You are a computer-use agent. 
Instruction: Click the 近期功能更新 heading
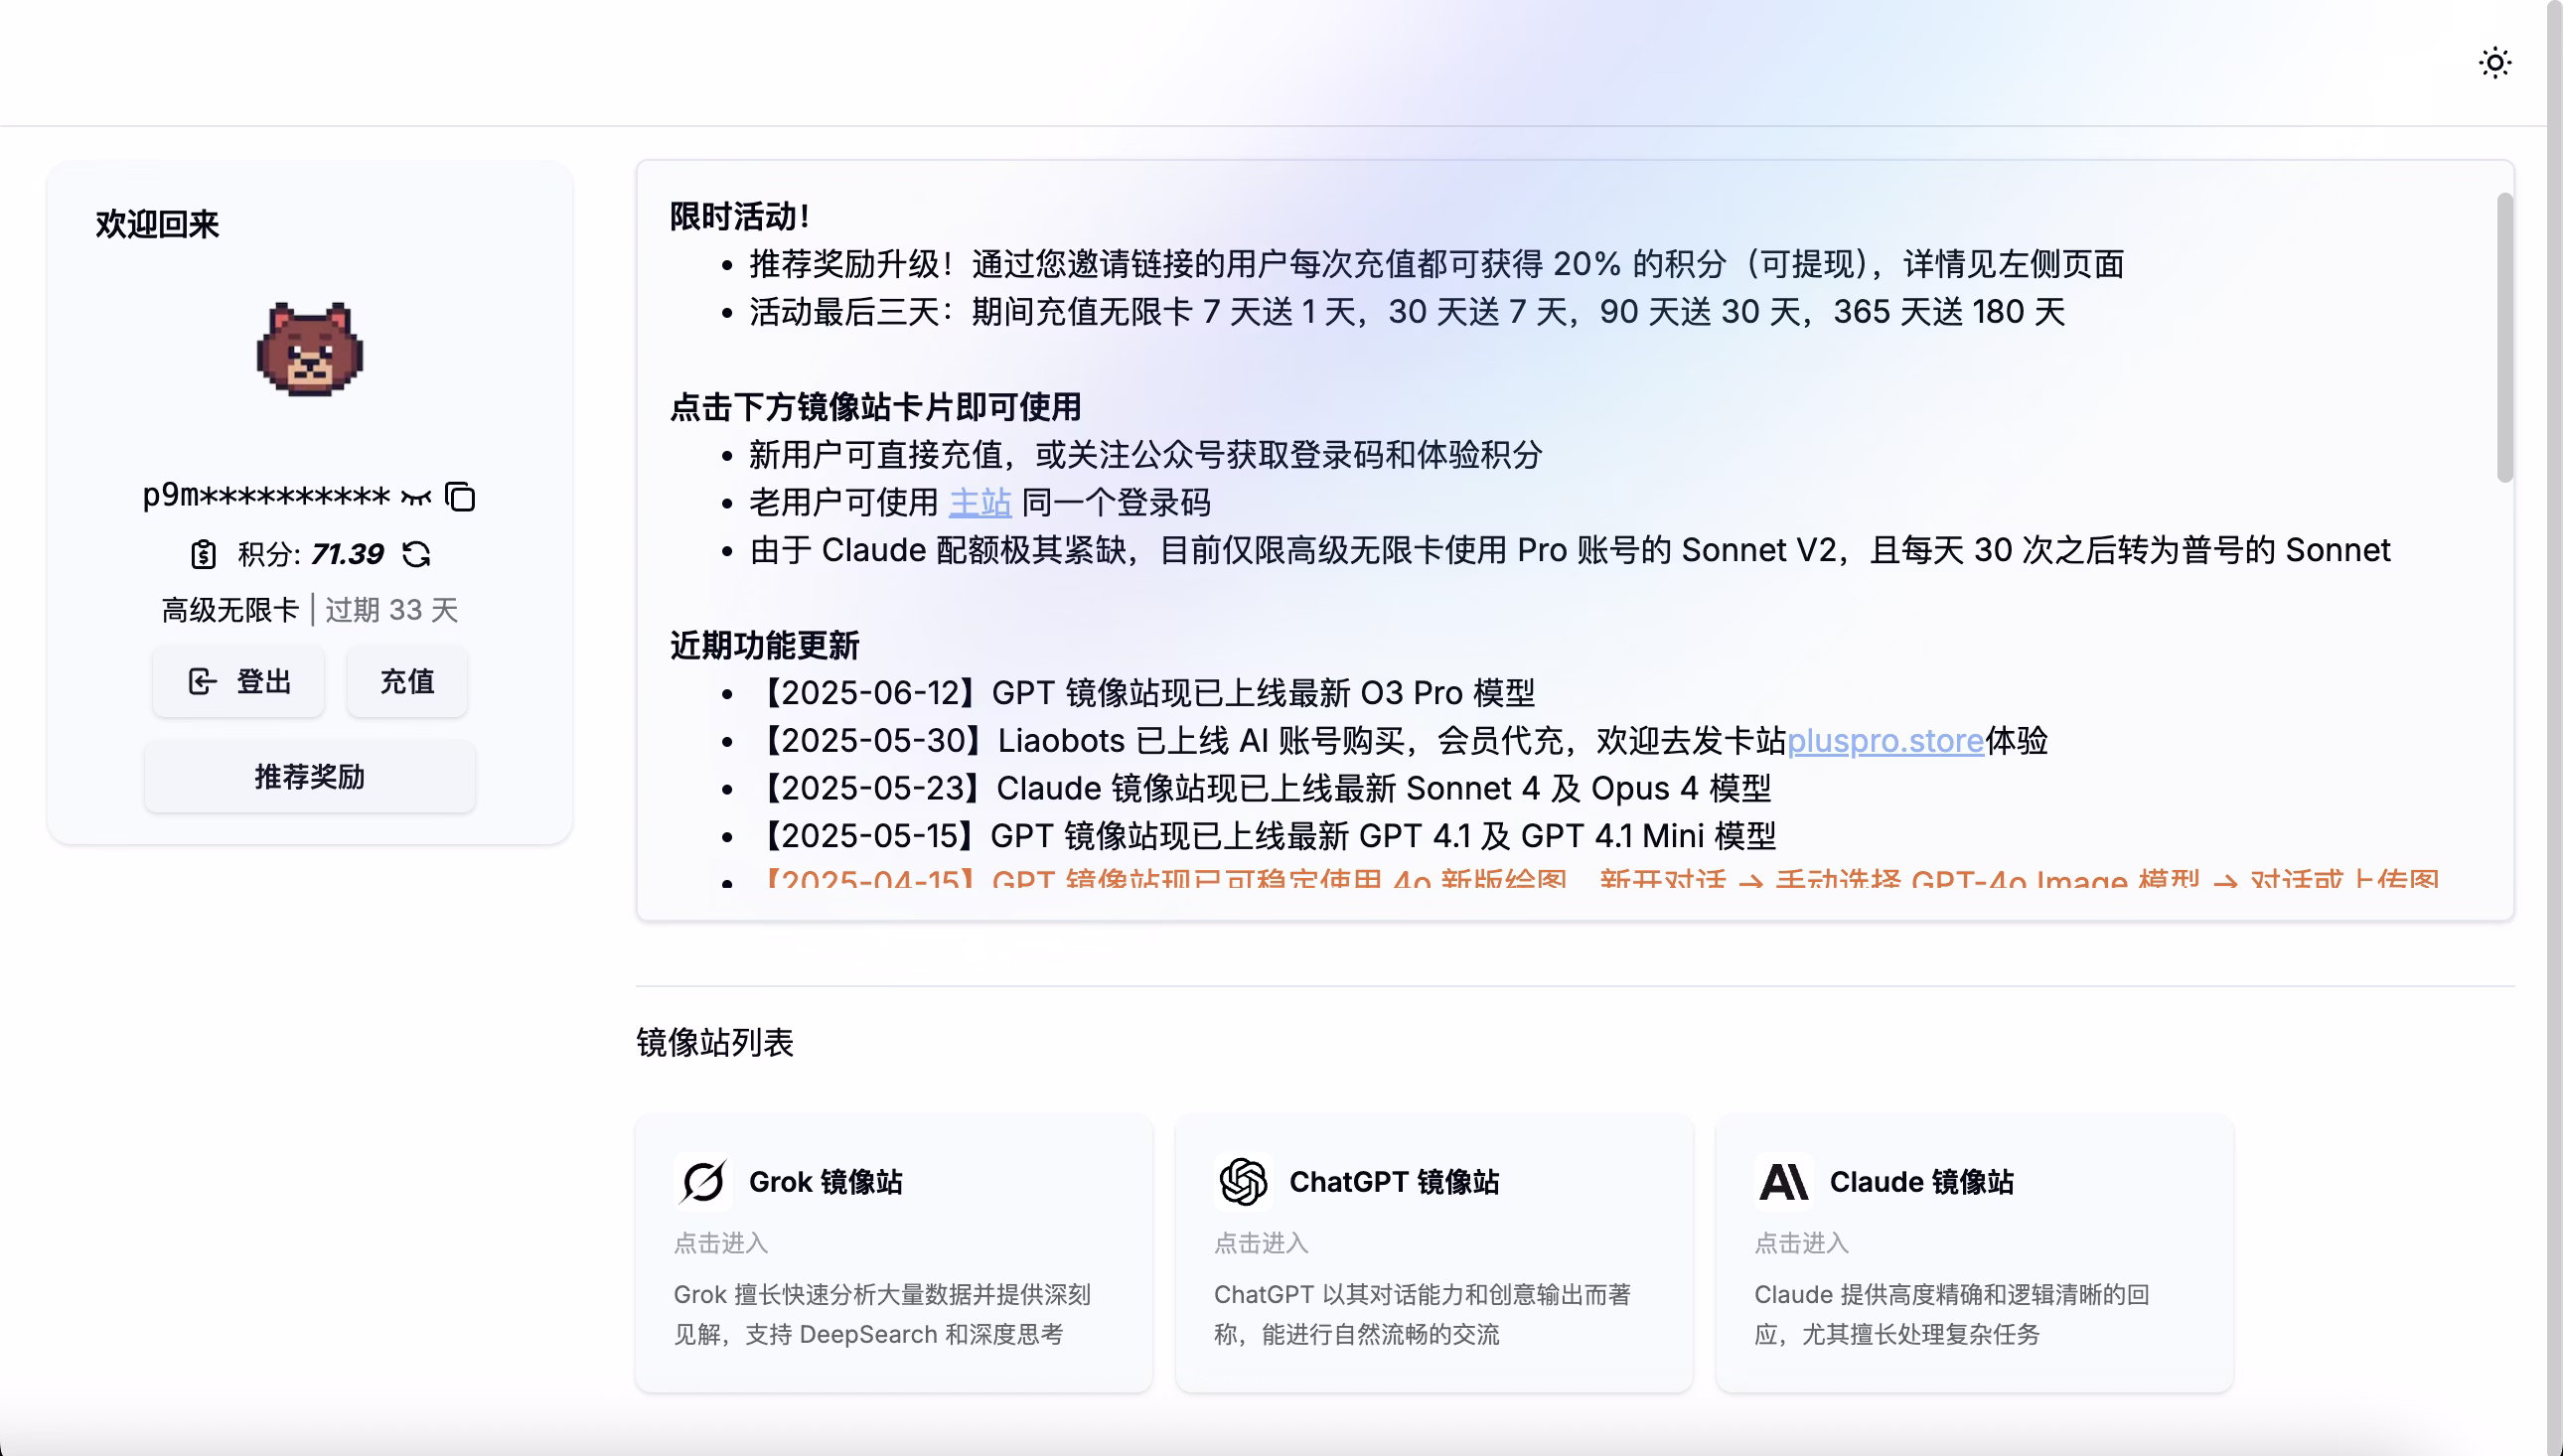[x=765, y=645]
